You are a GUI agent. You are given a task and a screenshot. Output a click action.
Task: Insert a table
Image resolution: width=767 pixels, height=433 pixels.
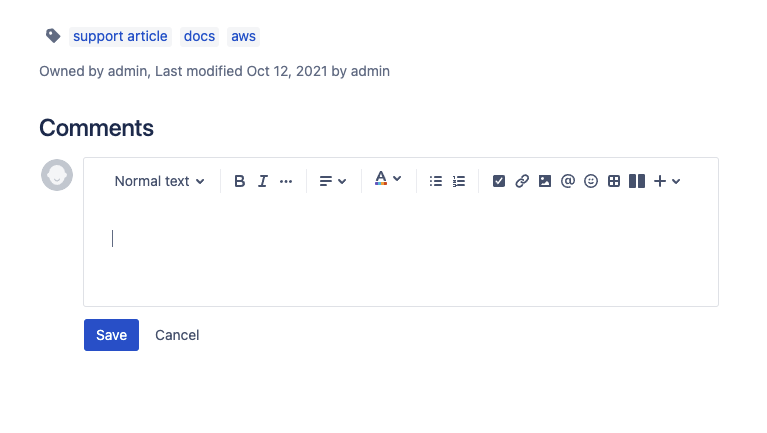point(614,181)
